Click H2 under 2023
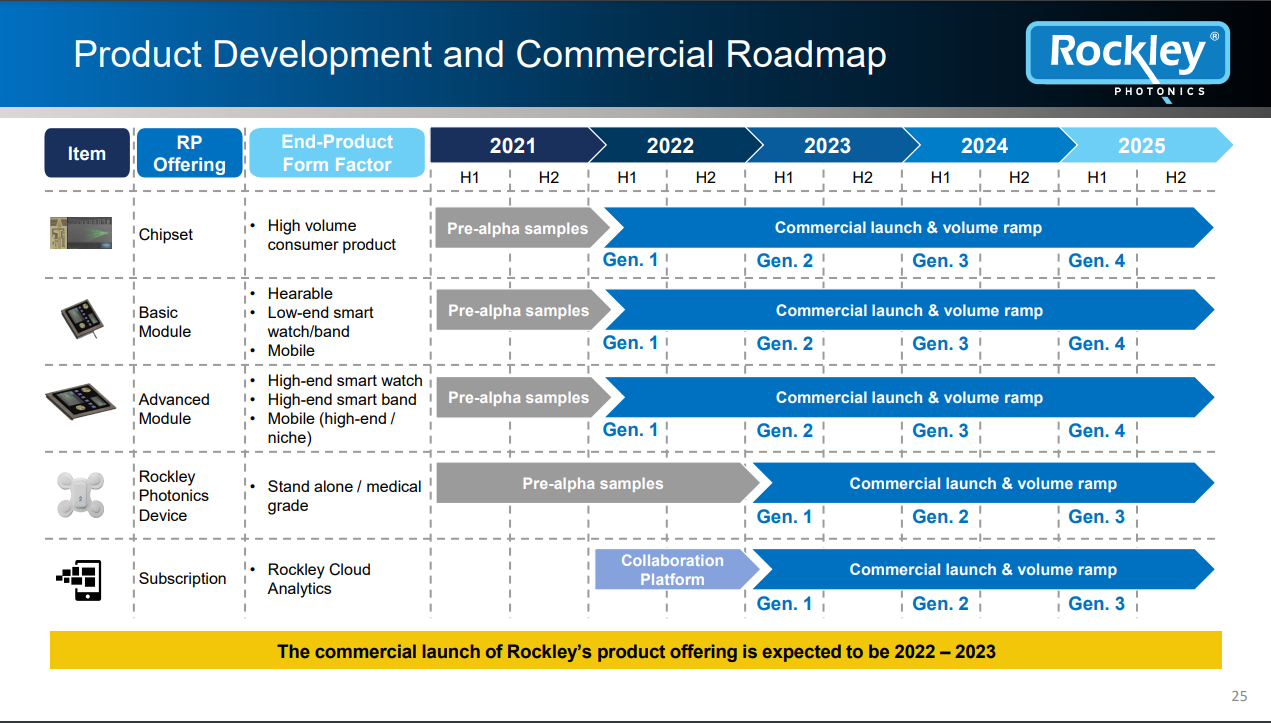This screenshot has height=723, width=1271. tap(863, 178)
